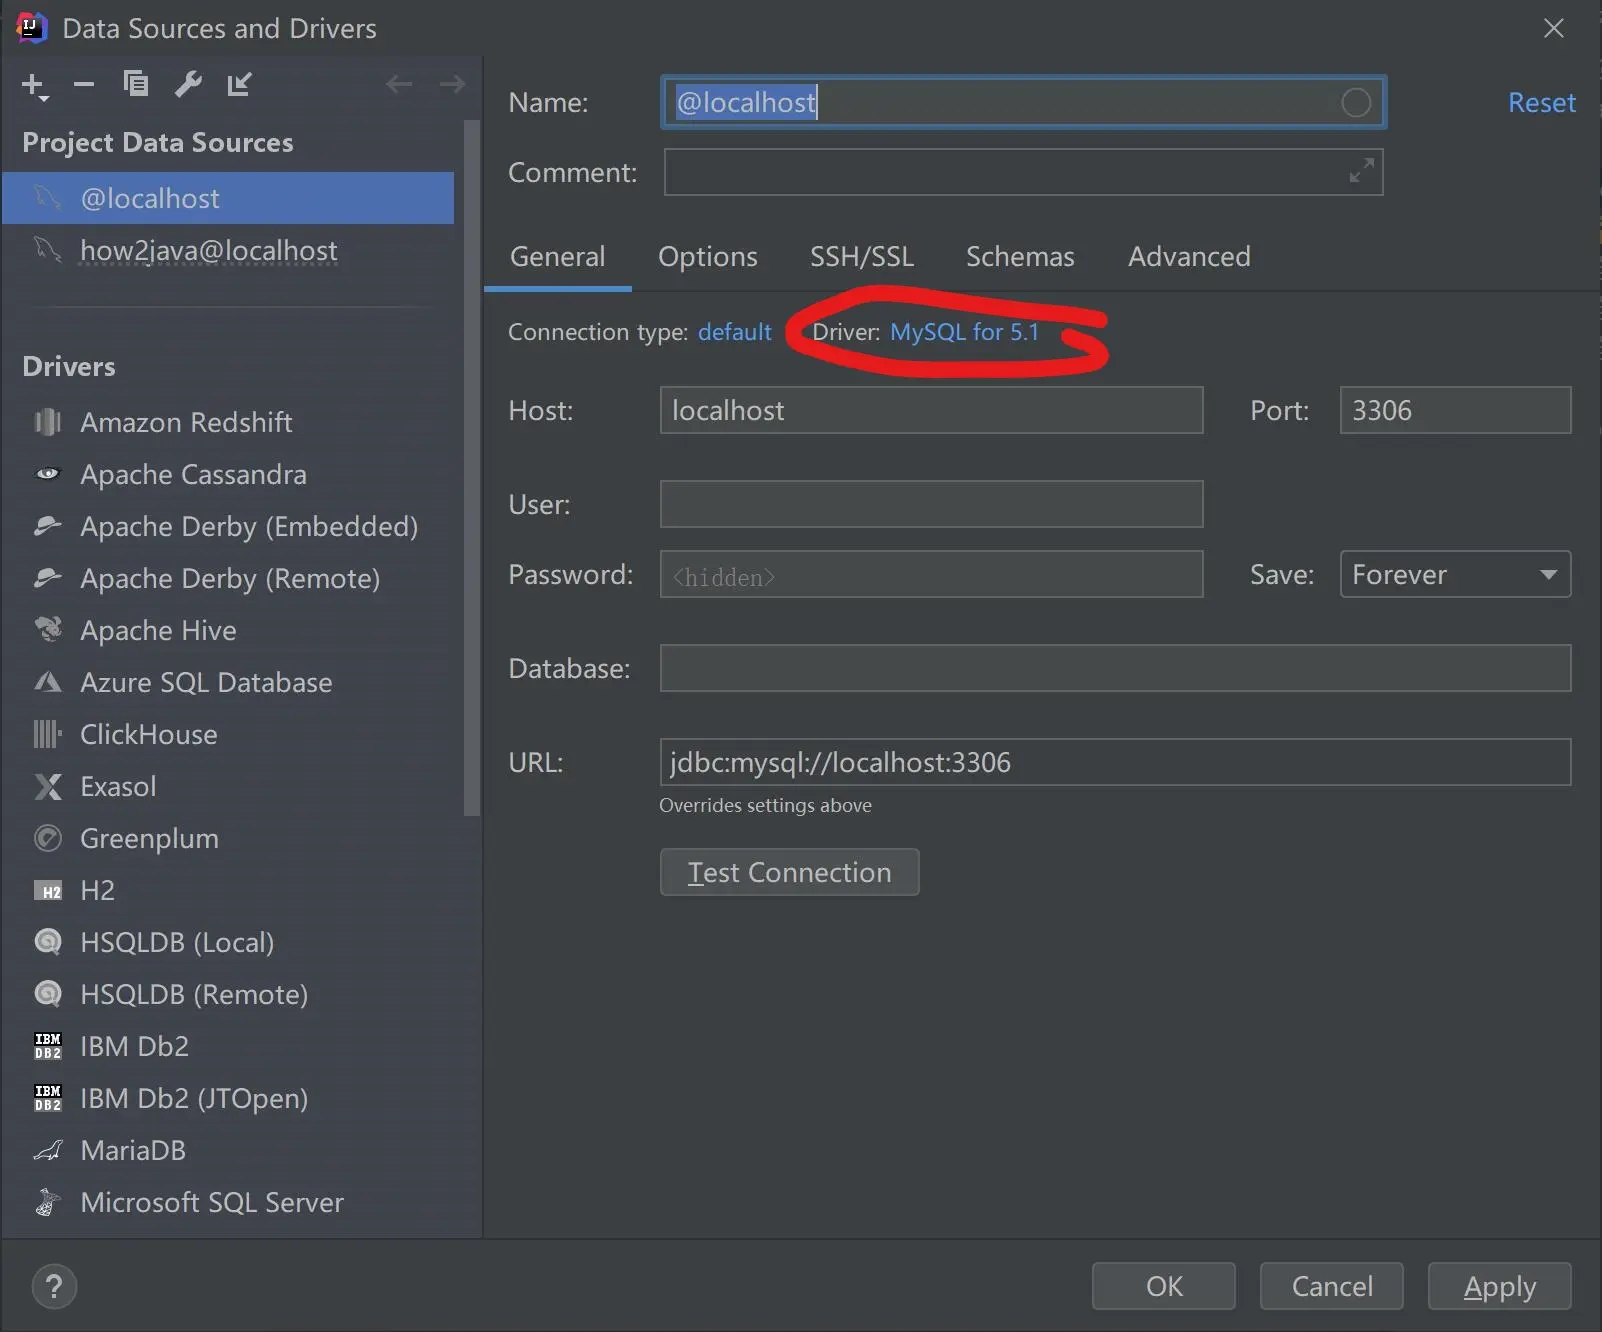Choose data source color circle
Viewport: 1602px width, 1332px height.
1356,102
